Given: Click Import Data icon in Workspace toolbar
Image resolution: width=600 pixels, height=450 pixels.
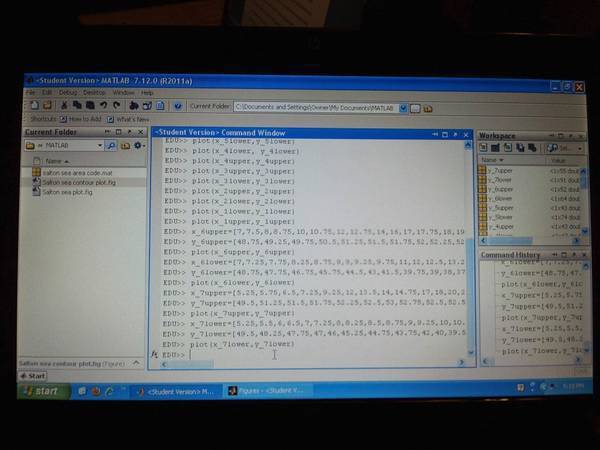Looking at the screenshot, I should [508, 147].
